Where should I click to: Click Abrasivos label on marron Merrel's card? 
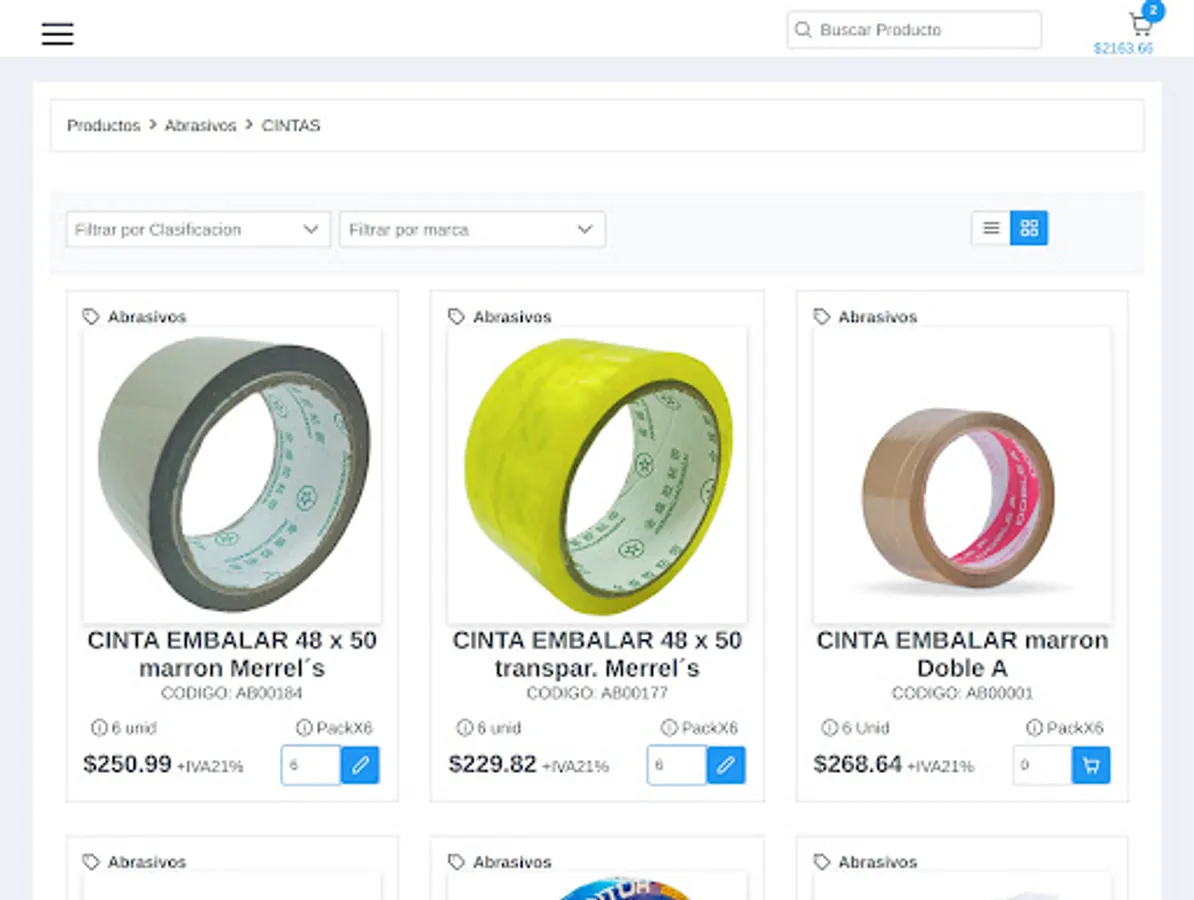(147, 317)
